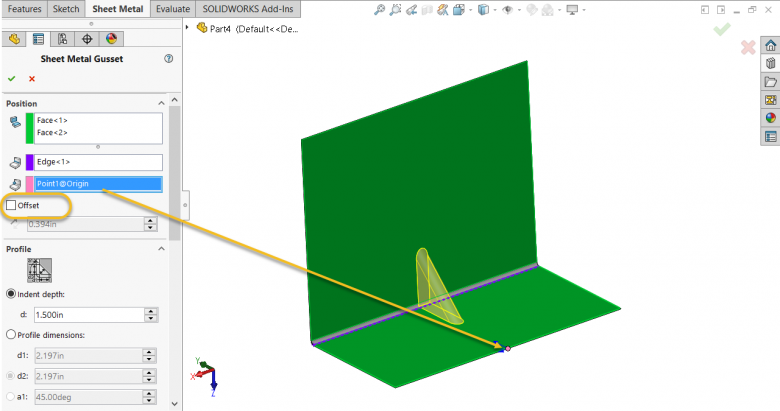This screenshot has width=780, height=411.
Task: Click the pink point color swatch
Action: click(29, 184)
